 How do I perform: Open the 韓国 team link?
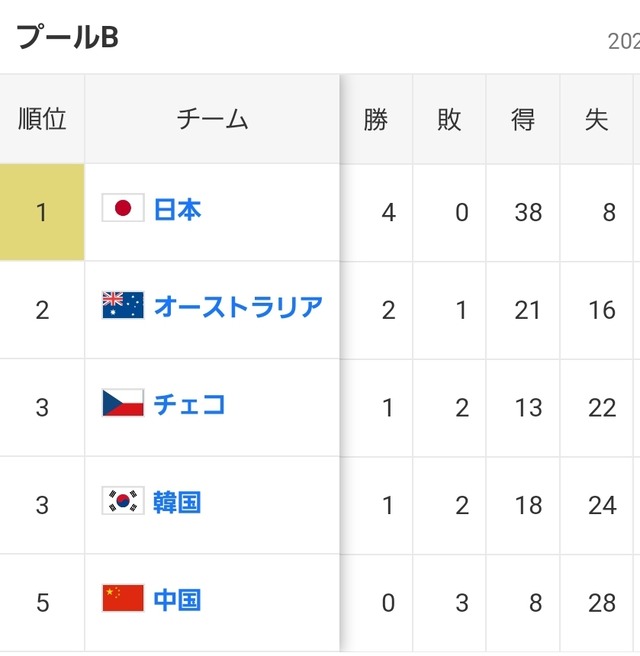pyautogui.click(x=177, y=502)
